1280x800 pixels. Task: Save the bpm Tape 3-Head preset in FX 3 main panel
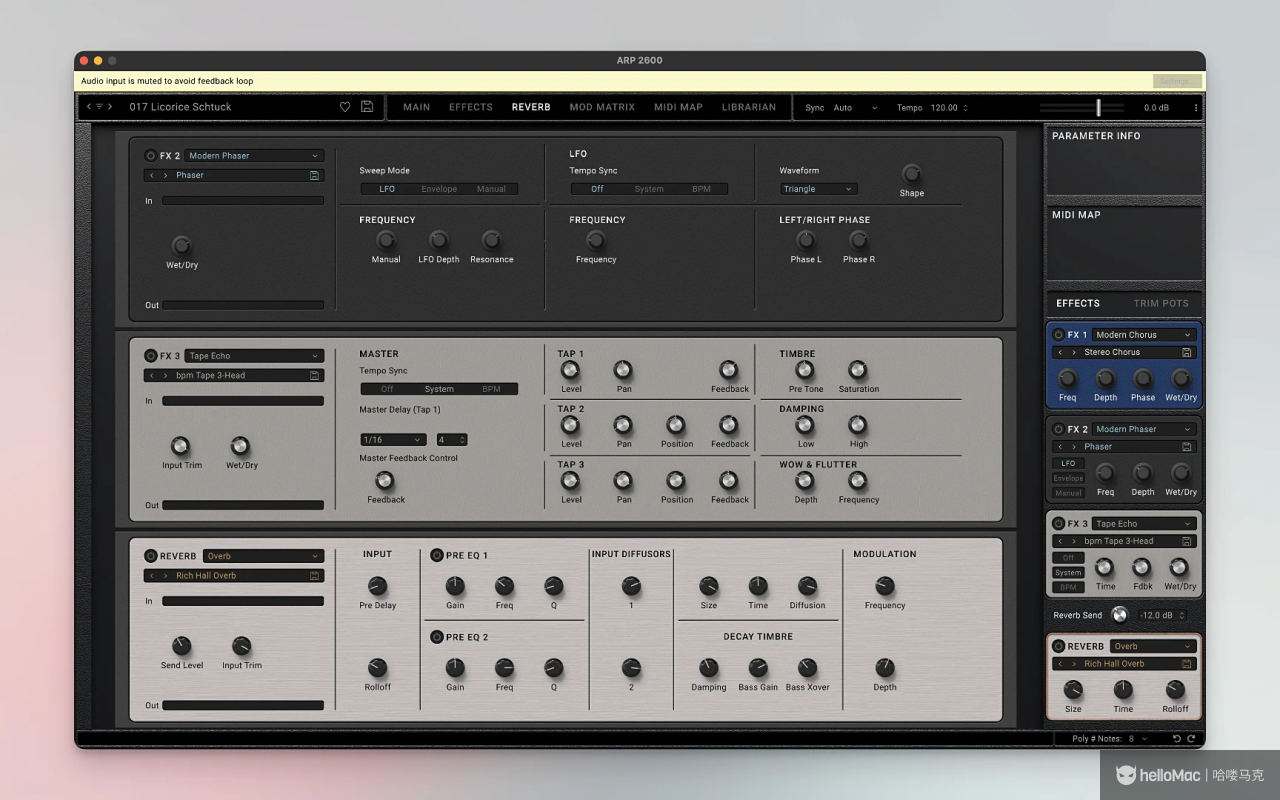(x=315, y=375)
